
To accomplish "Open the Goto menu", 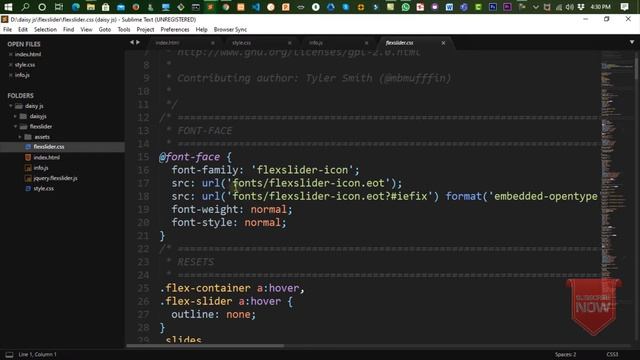I will pyautogui.click(x=105, y=29).
